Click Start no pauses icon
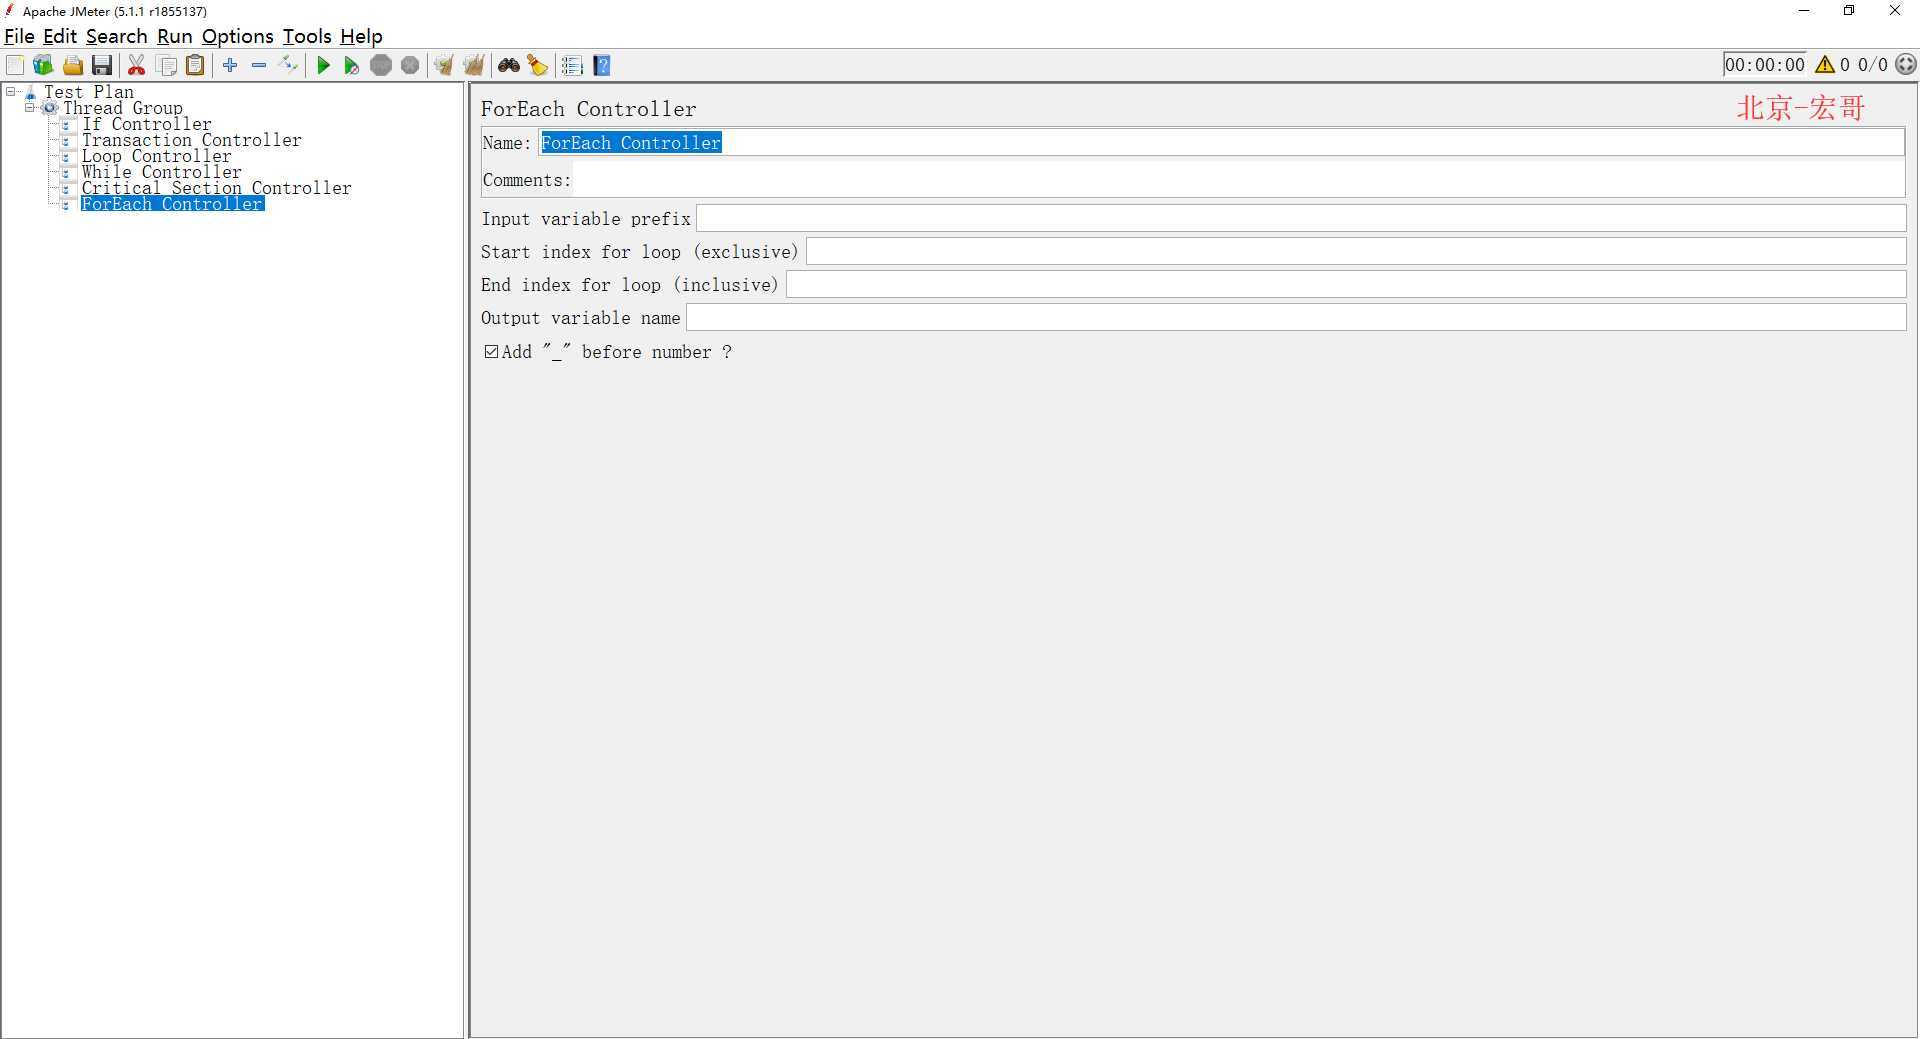This screenshot has height=1039, width=1920. pyautogui.click(x=352, y=66)
